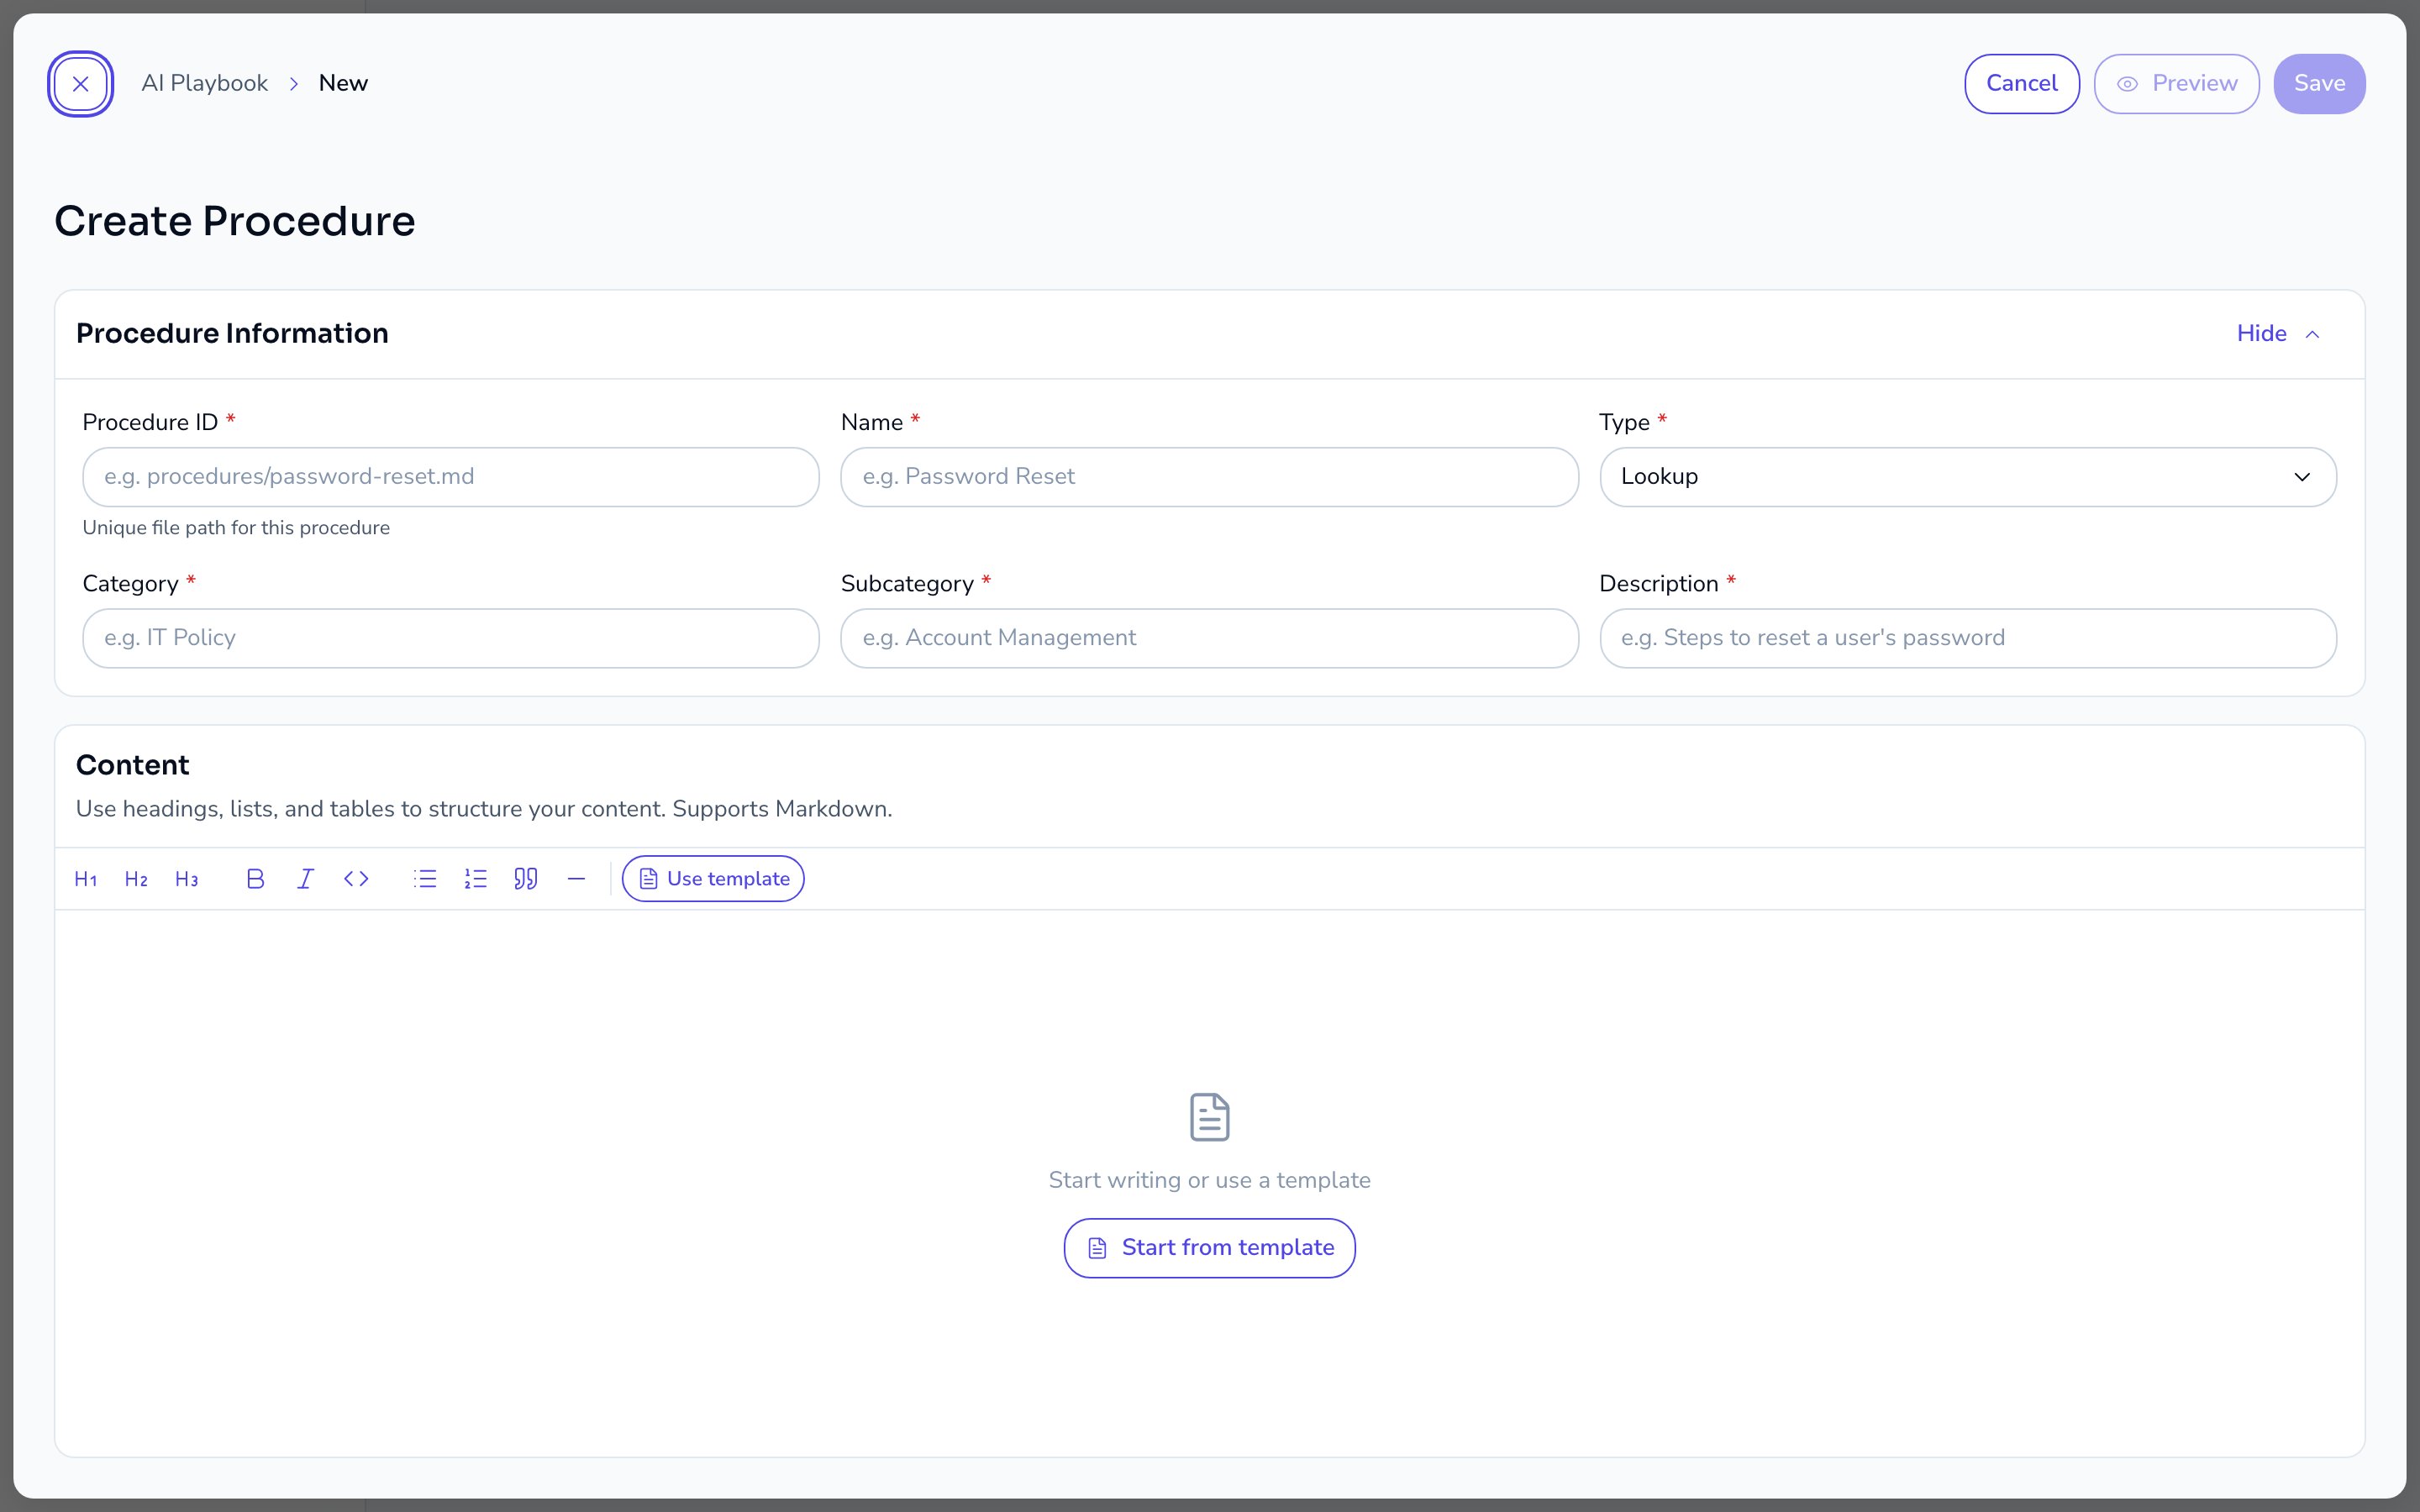Collapse Procedure Information with Hide

pos(2278,334)
